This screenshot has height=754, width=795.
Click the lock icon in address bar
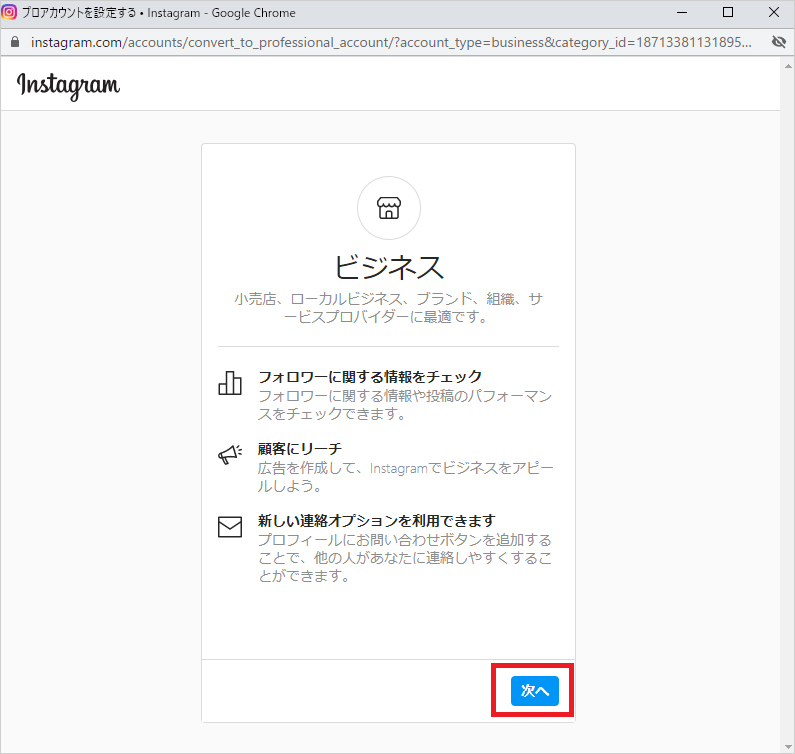[15, 42]
